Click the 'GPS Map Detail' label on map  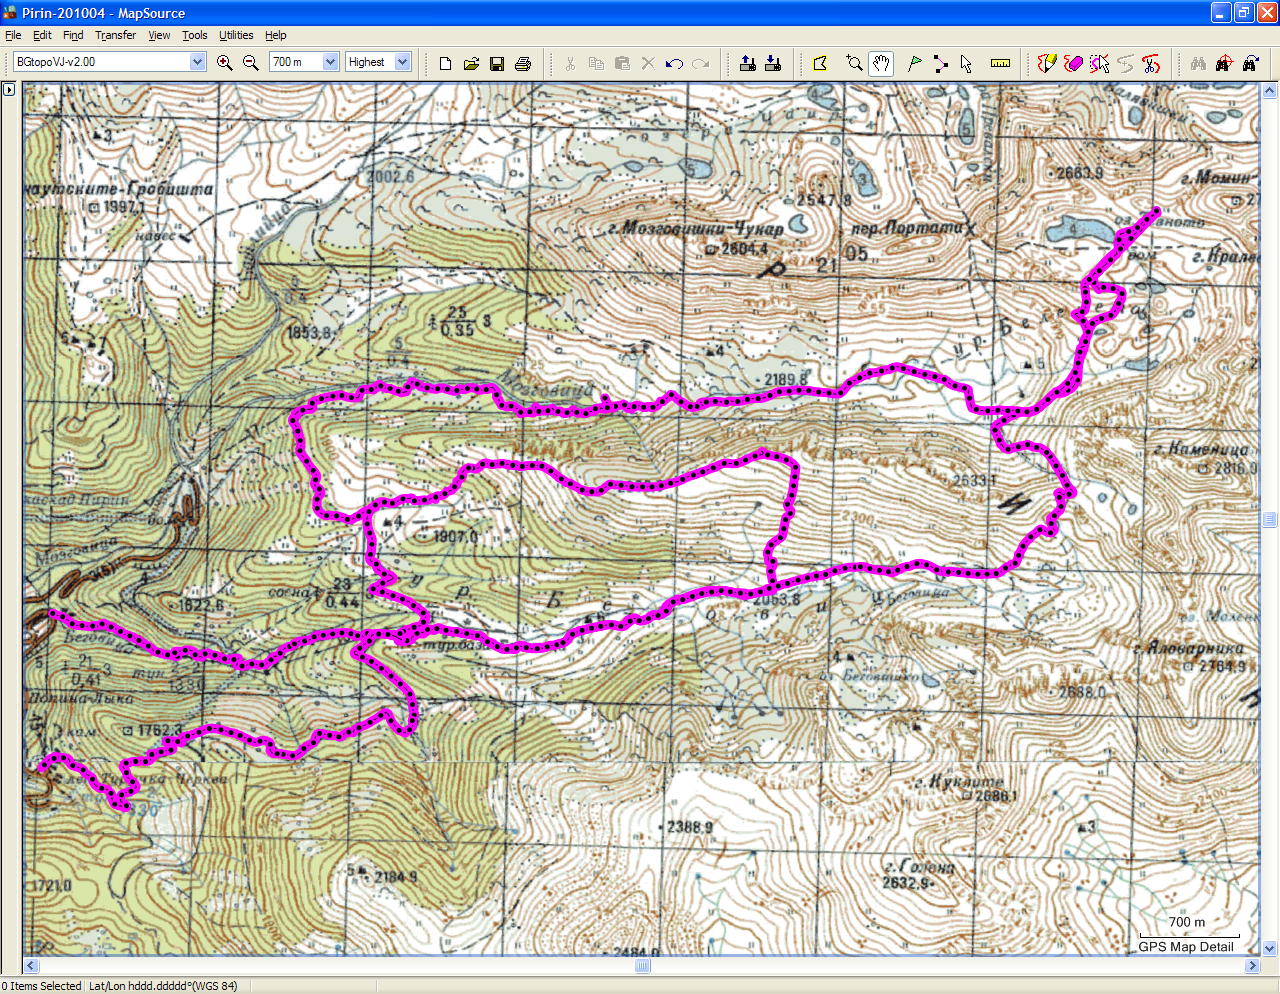pyautogui.click(x=1186, y=947)
